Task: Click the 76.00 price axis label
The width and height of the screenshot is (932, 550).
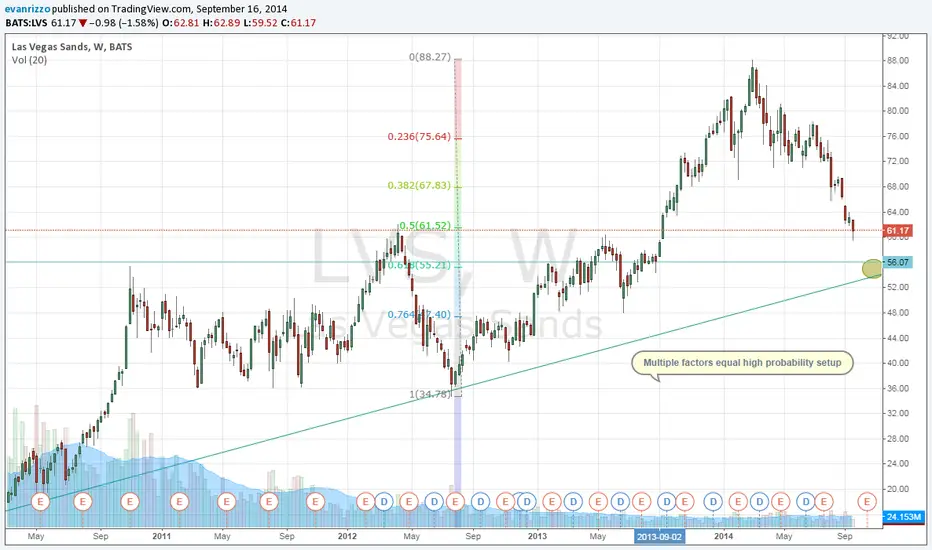Action: tap(898, 136)
